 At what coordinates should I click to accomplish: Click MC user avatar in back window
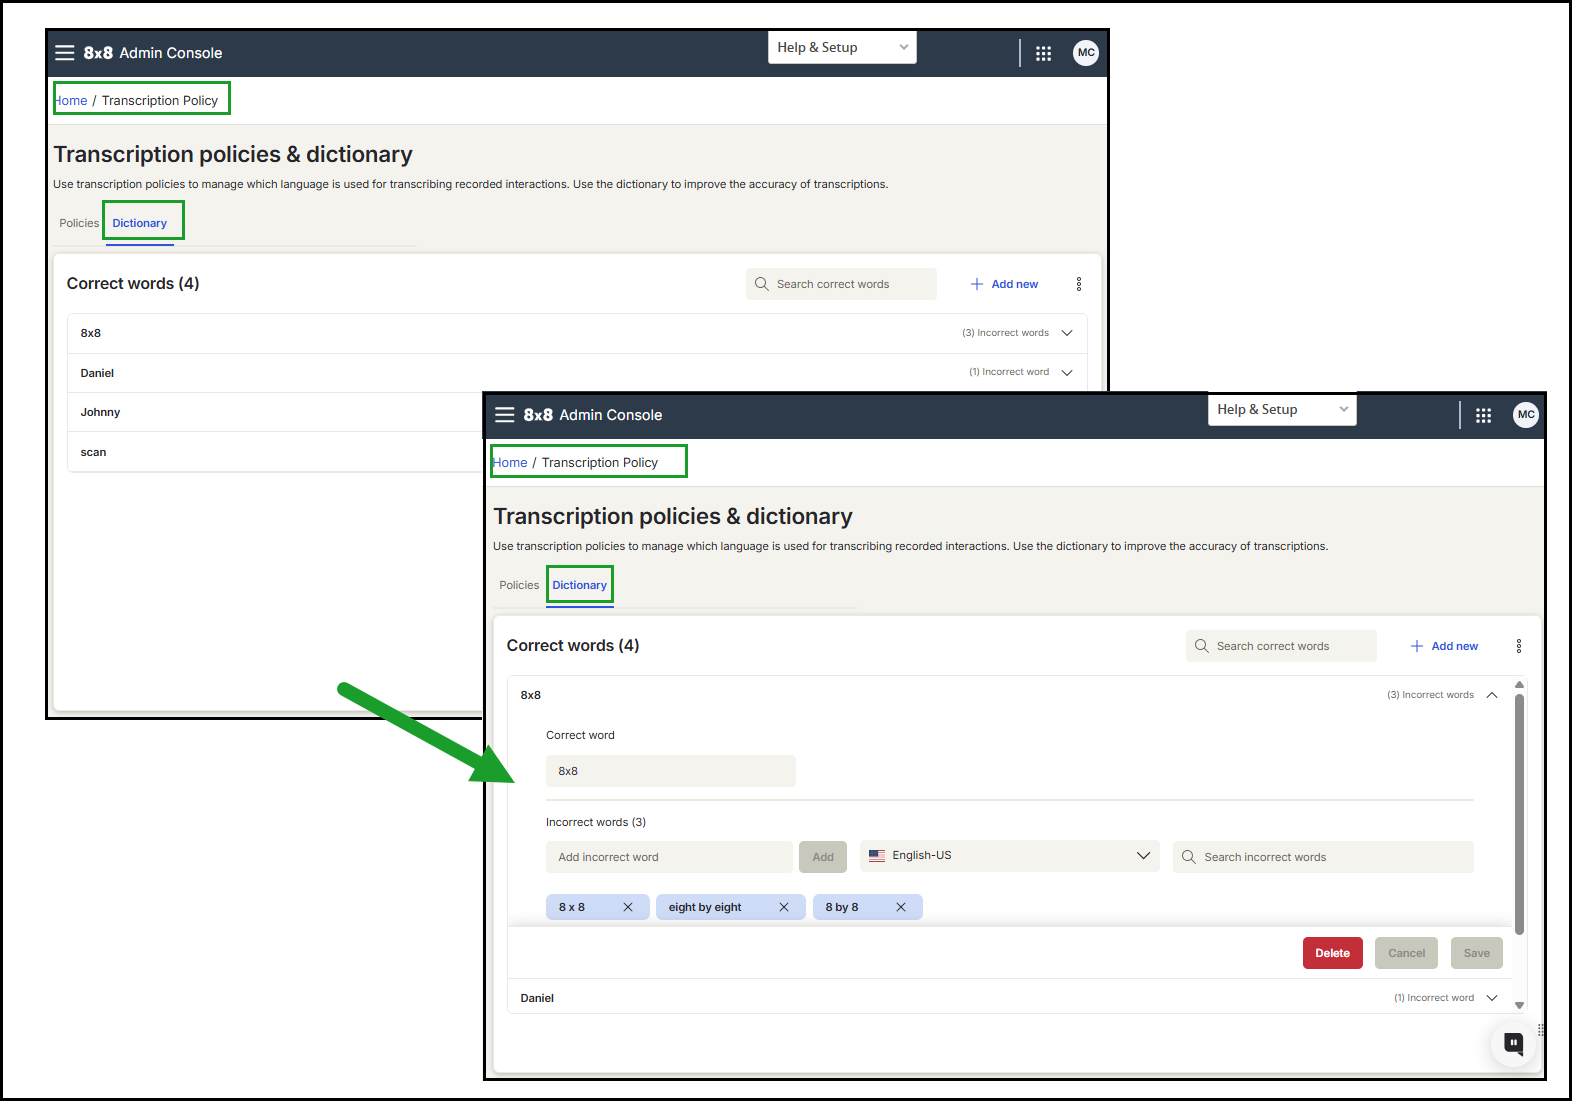[x=1086, y=53]
